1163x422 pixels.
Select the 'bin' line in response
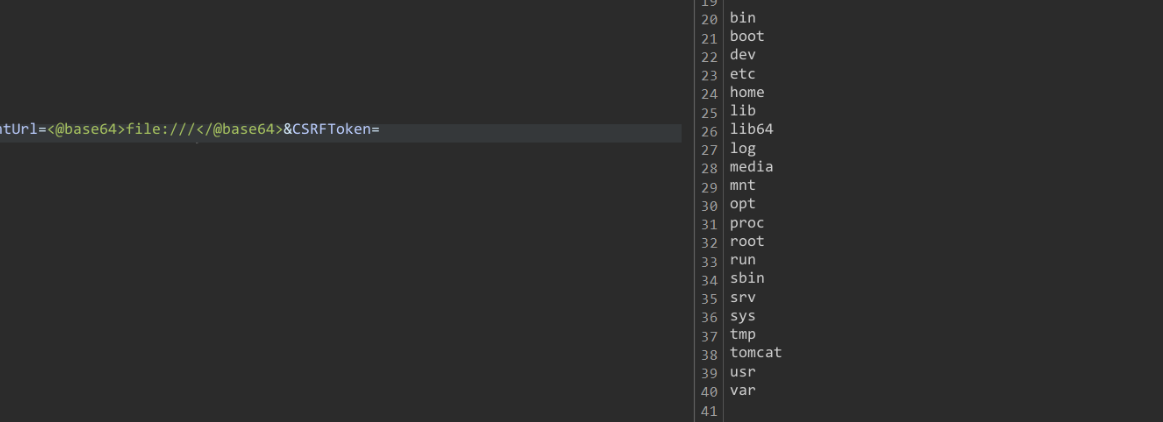coord(743,18)
